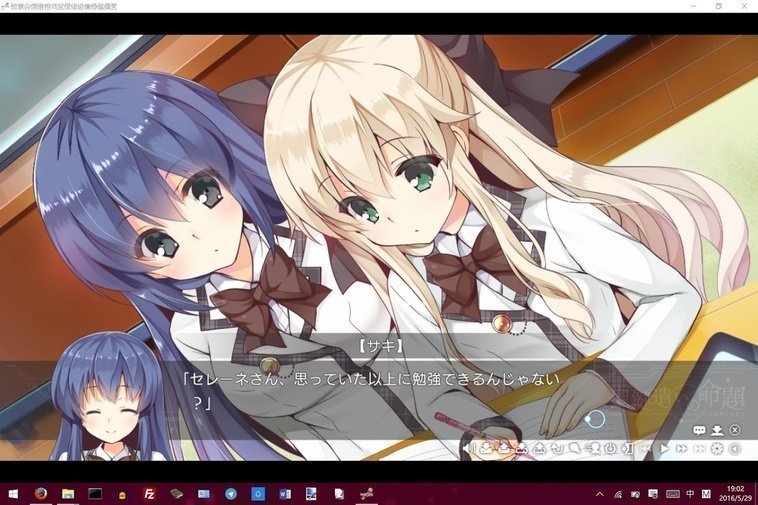This screenshot has height=505, width=758.
Task: Start auto mode with the play triangle
Action: 665,448
